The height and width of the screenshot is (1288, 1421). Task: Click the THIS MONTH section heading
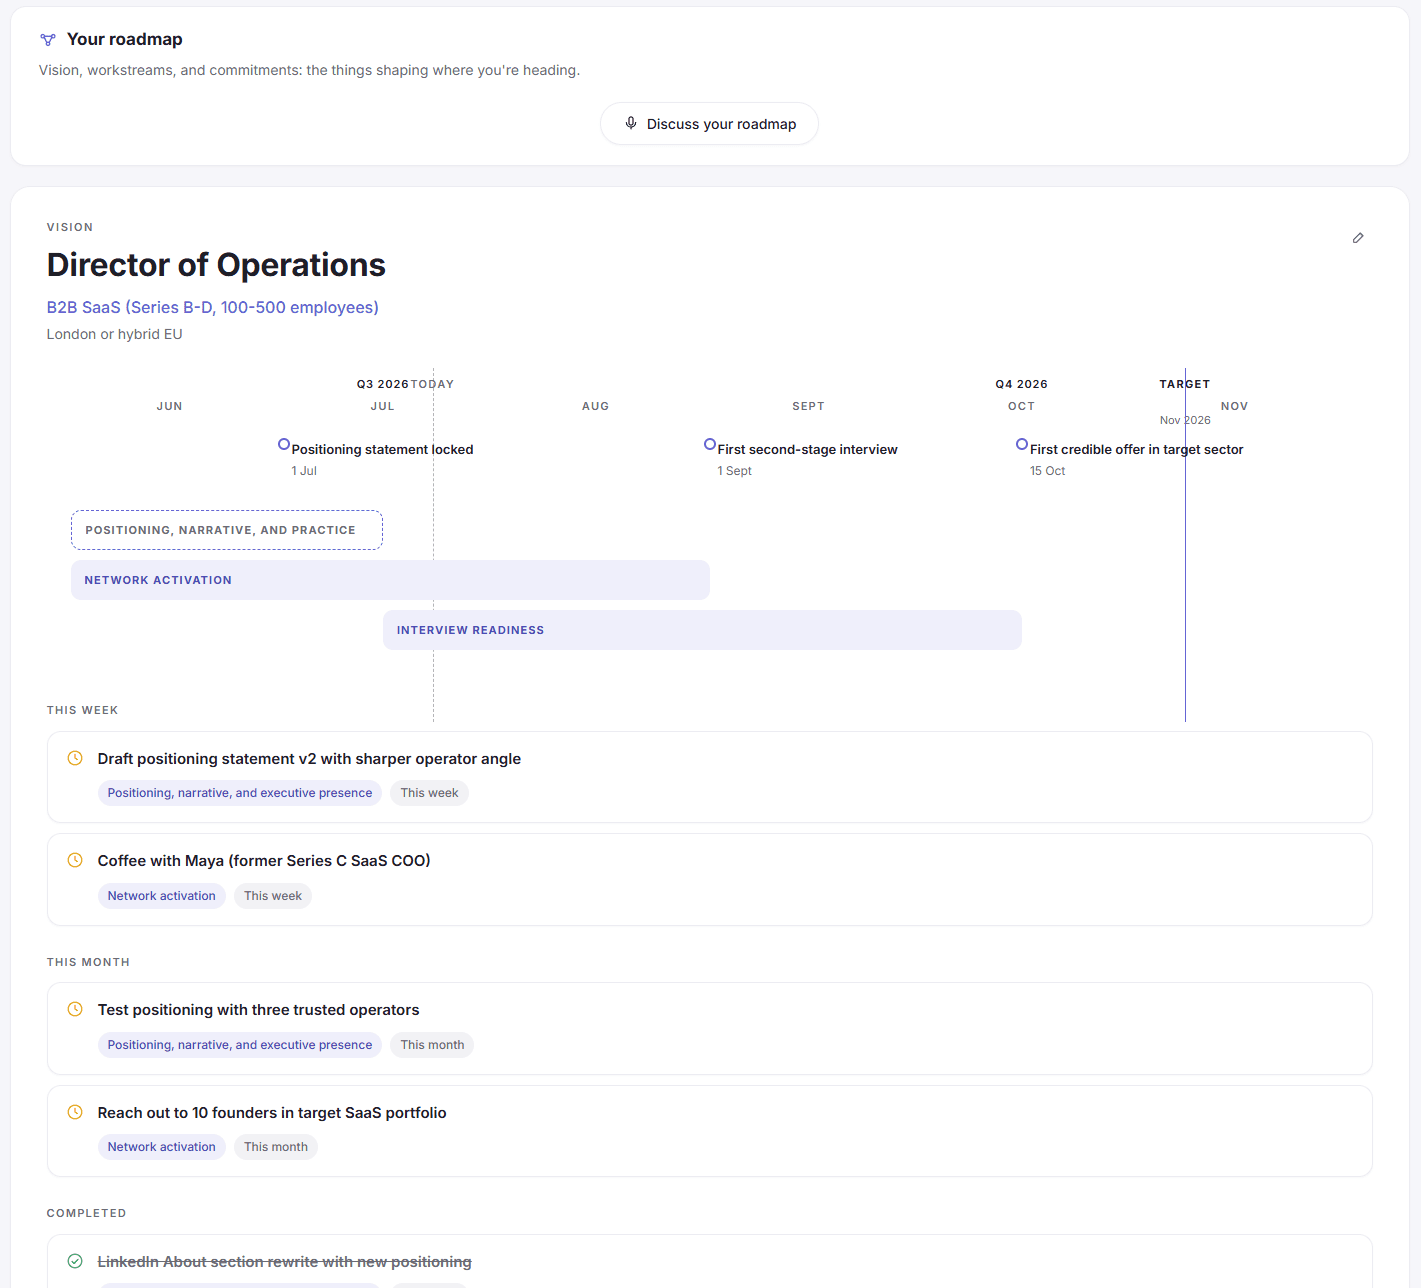tap(89, 962)
